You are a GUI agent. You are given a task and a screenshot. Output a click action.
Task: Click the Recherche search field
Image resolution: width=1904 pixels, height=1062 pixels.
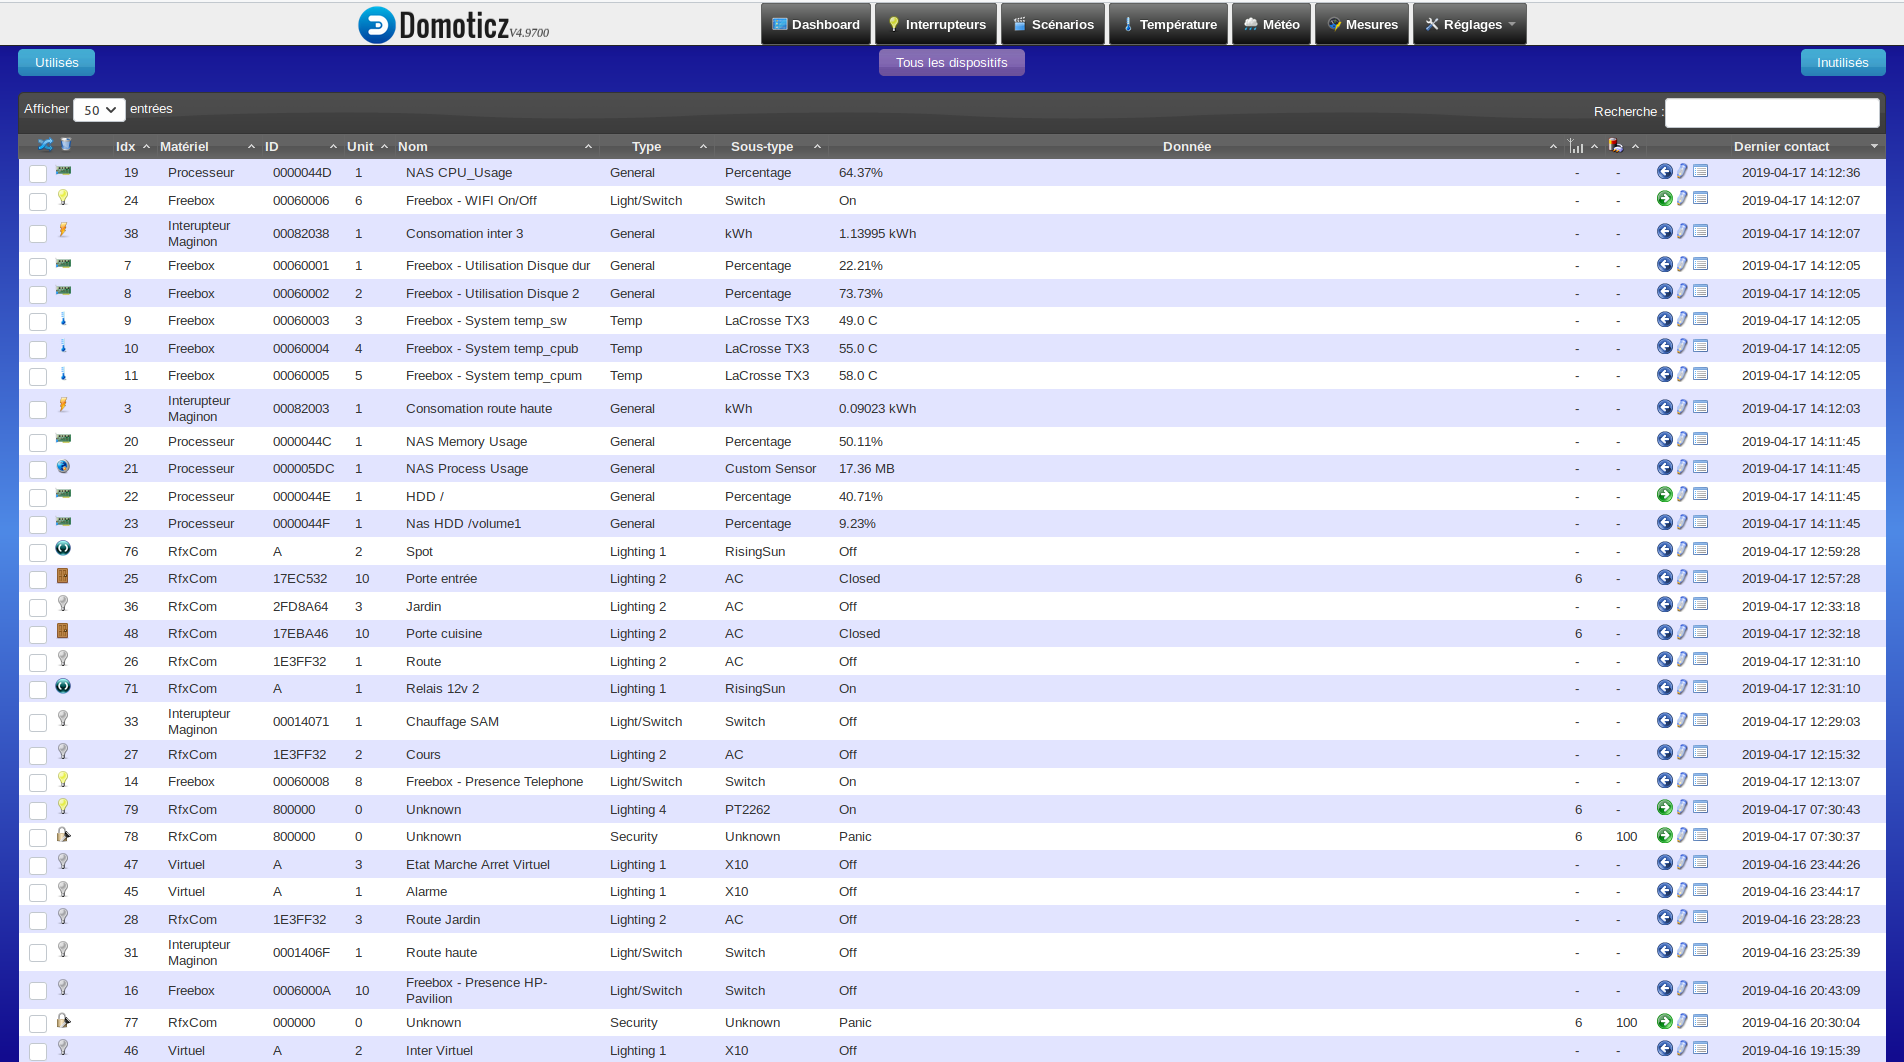[x=1772, y=112]
